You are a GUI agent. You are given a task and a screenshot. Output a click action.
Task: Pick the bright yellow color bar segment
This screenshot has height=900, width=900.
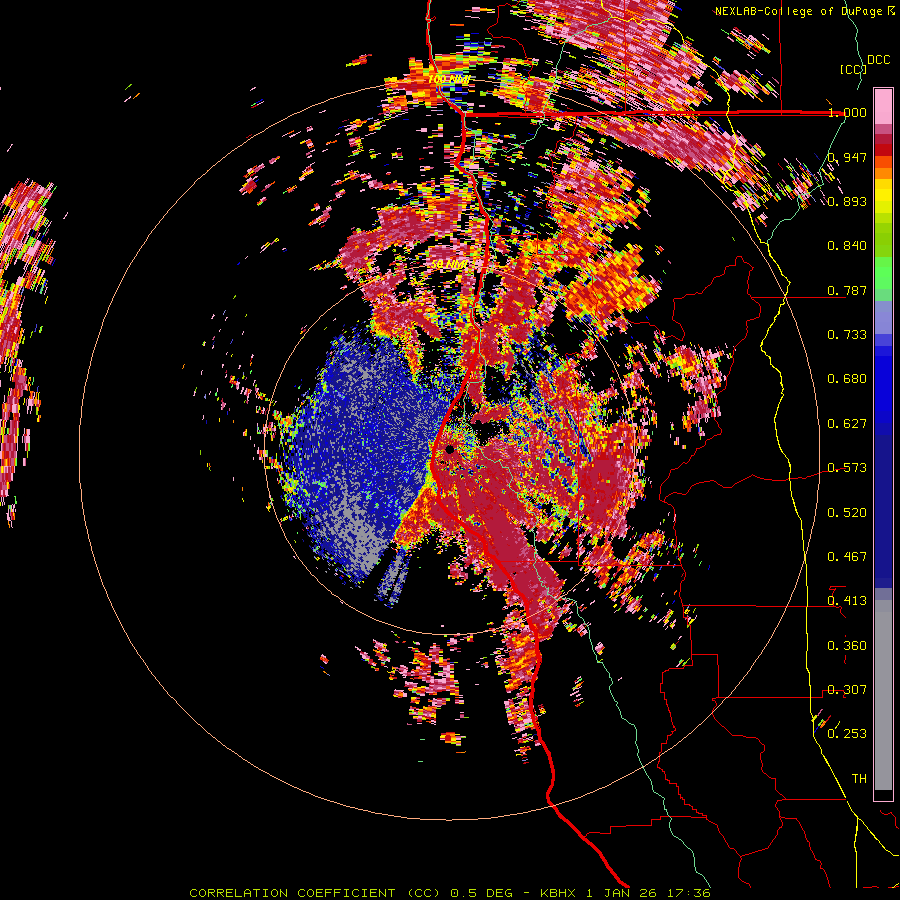coord(883,196)
